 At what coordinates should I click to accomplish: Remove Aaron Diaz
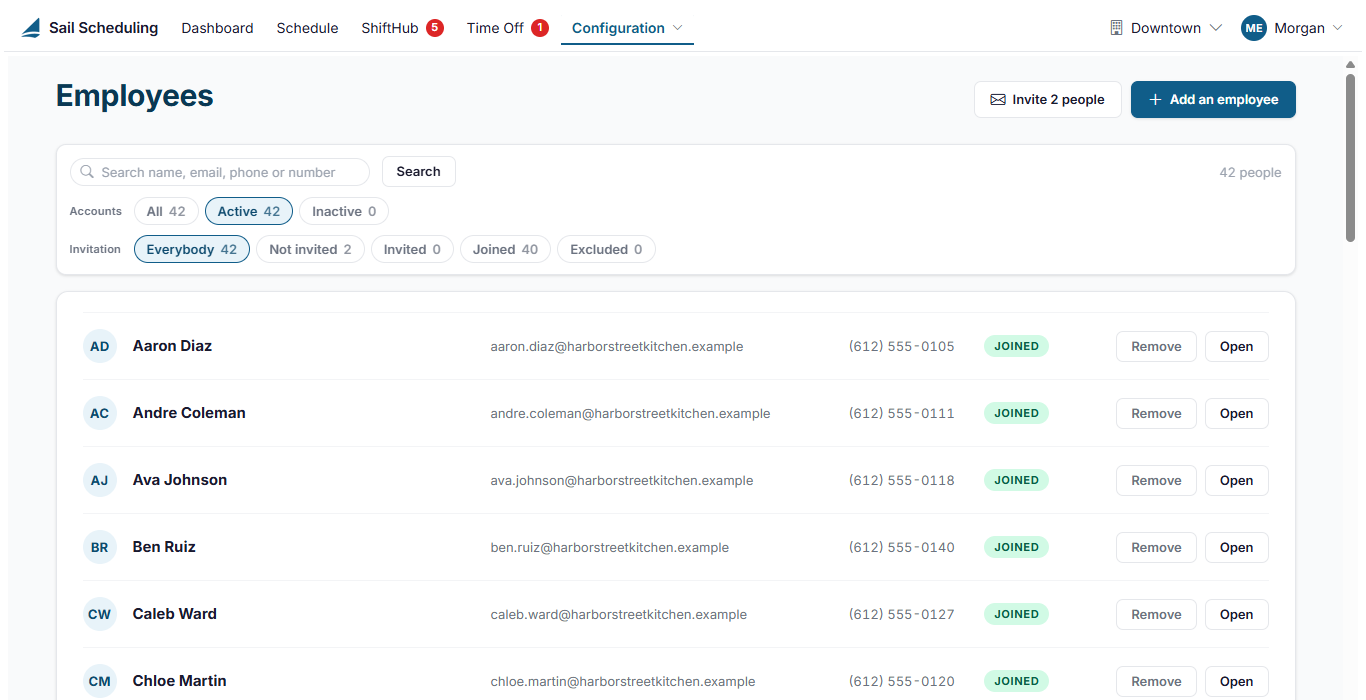click(1156, 347)
